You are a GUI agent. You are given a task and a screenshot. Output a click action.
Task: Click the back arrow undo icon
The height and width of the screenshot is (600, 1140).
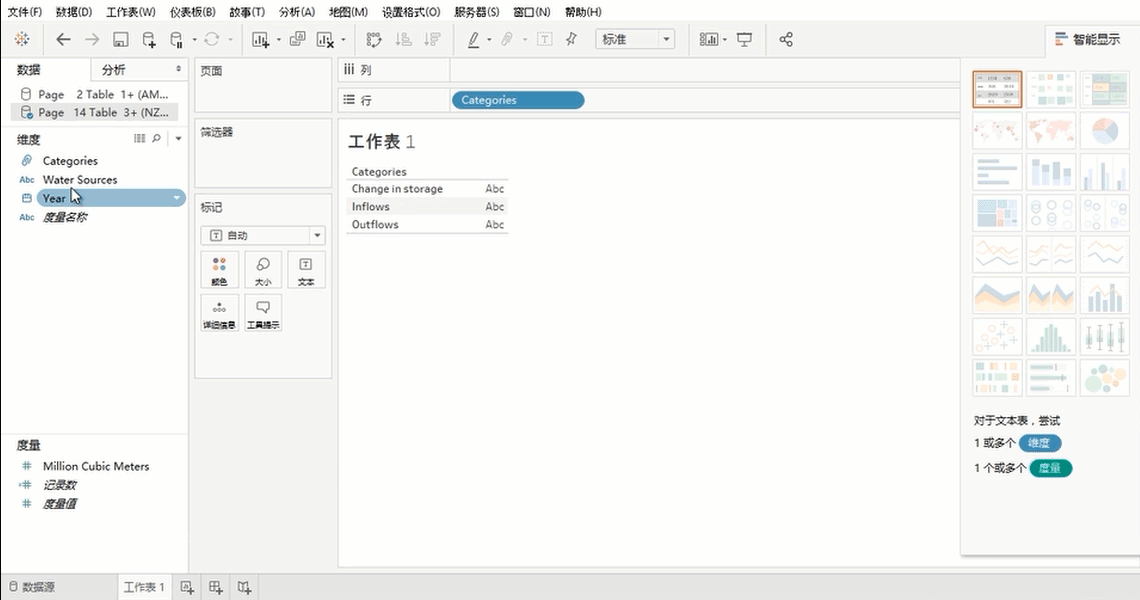pyautogui.click(x=64, y=40)
